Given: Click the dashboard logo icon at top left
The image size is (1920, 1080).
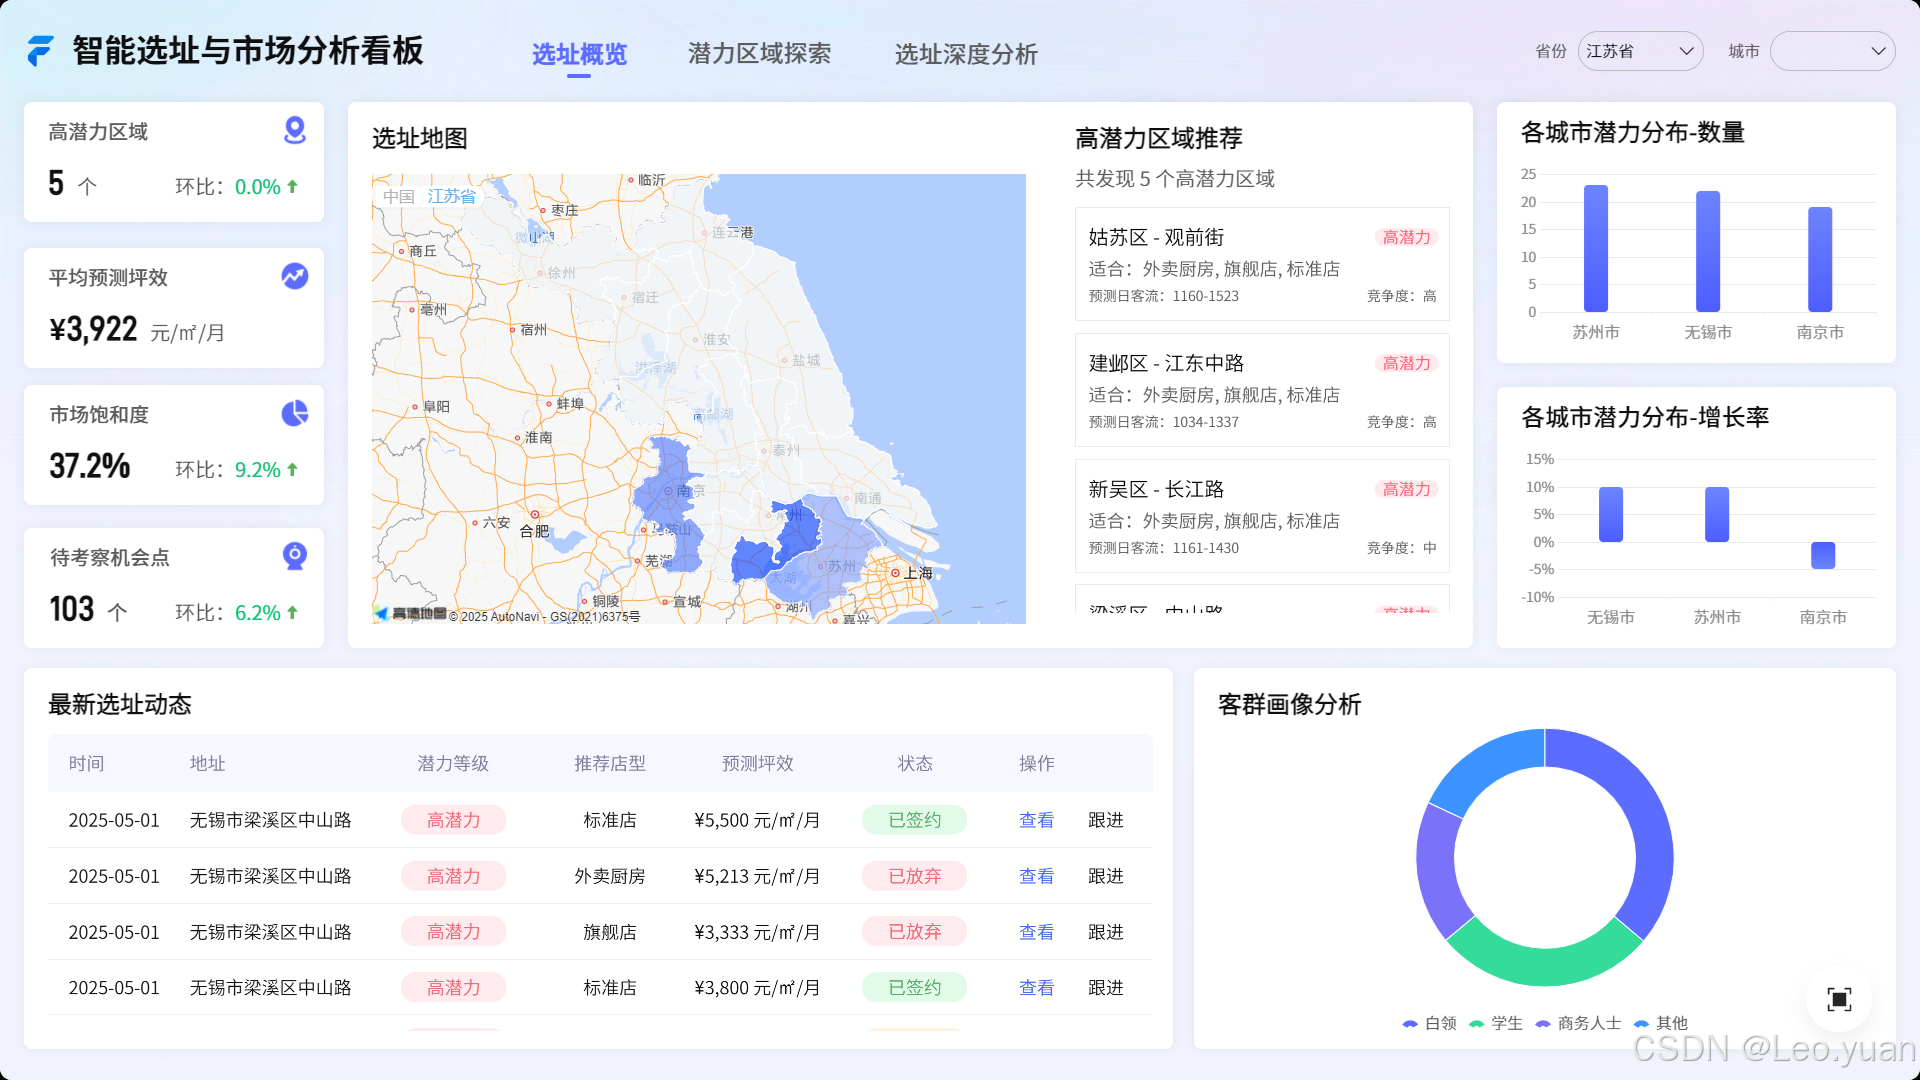Looking at the screenshot, I should [40, 51].
